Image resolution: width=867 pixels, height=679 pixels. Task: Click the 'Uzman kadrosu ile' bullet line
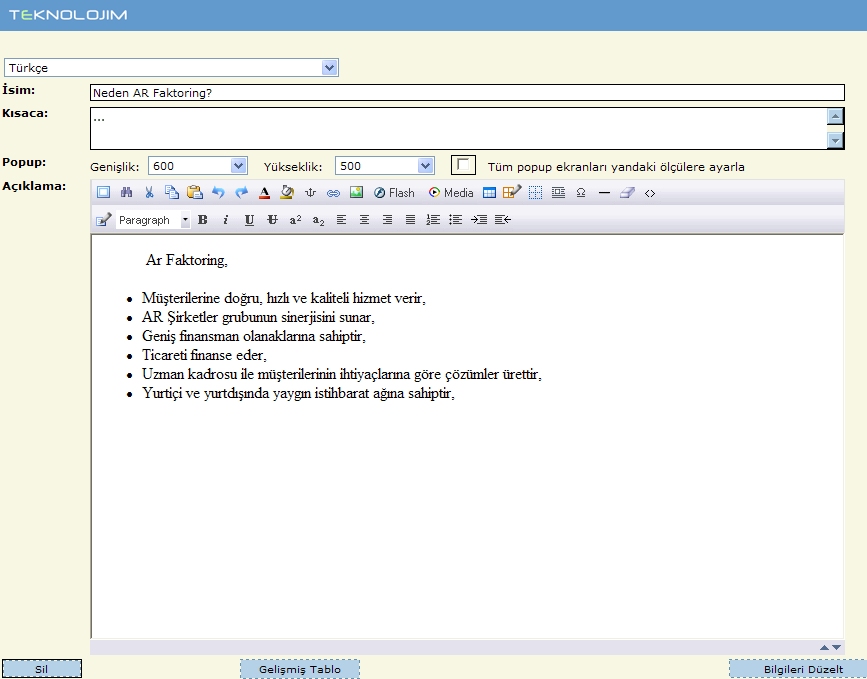[342, 374]
